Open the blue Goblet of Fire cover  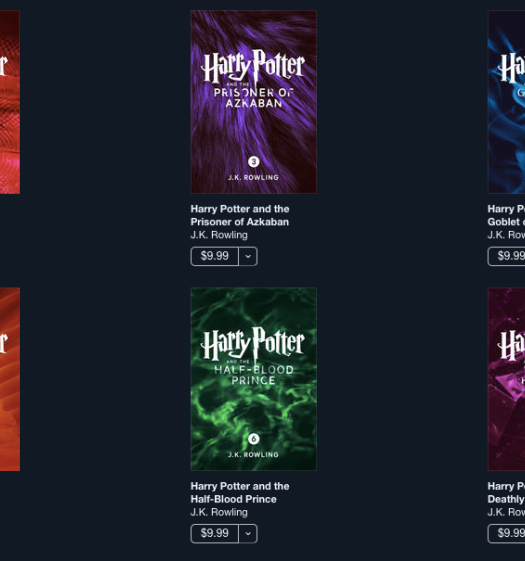pyautogui.click(x=506, y=102)
